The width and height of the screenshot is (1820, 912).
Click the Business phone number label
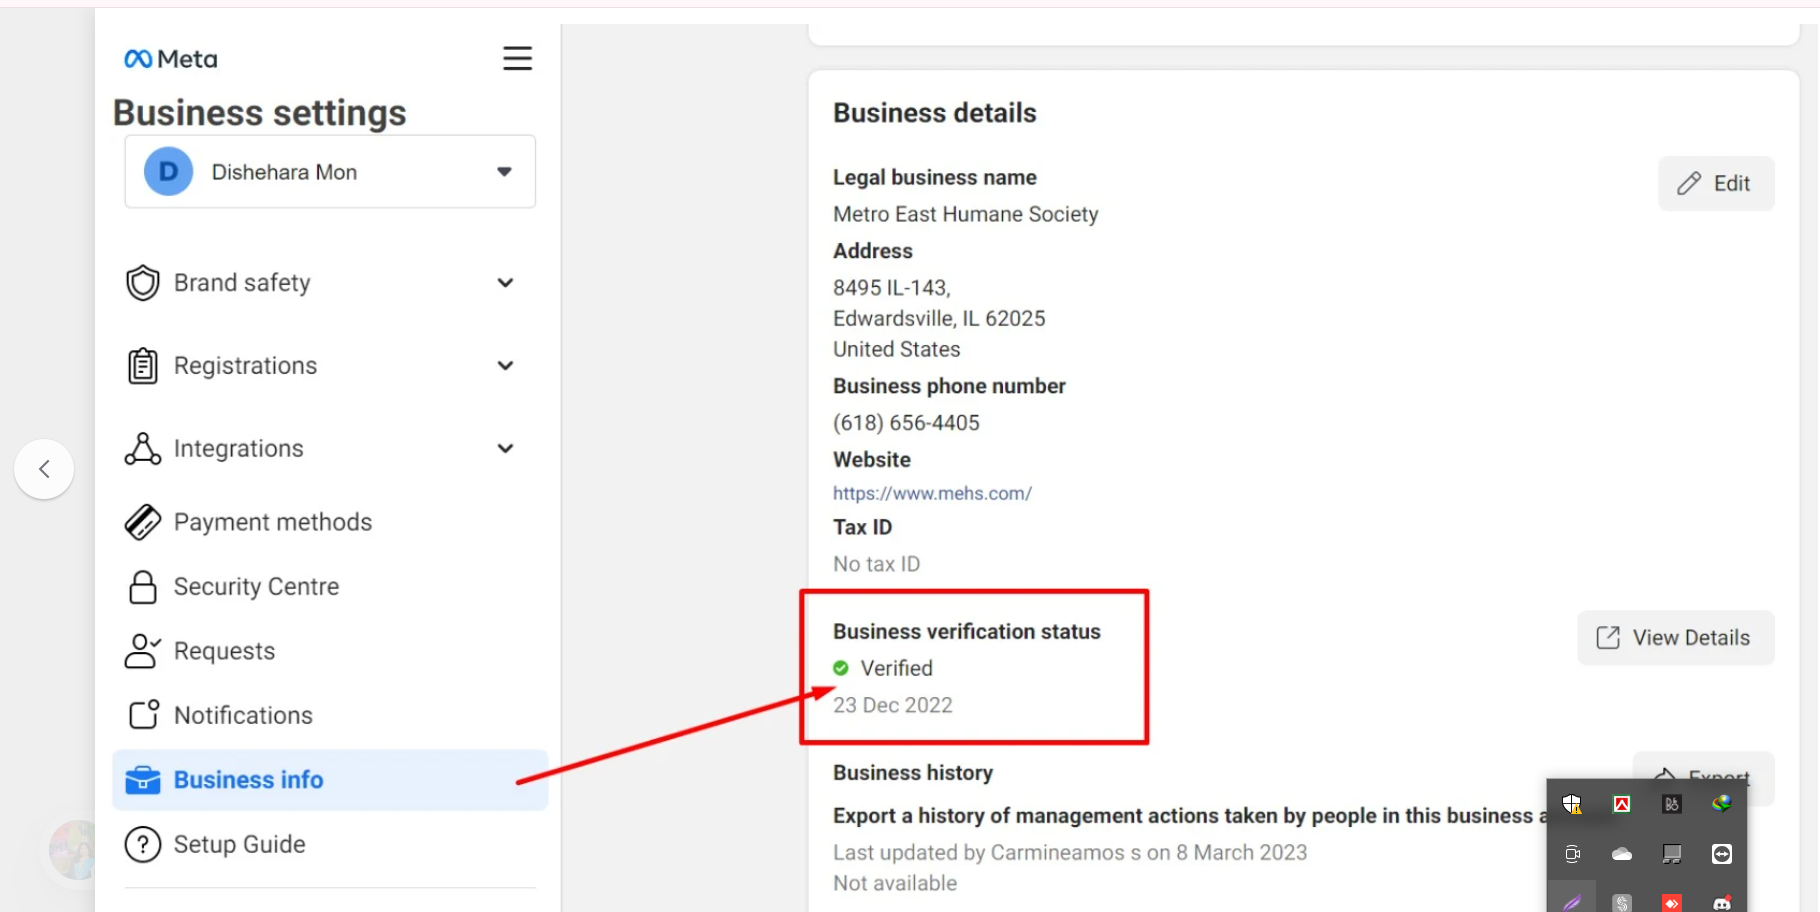pos(949,386)
